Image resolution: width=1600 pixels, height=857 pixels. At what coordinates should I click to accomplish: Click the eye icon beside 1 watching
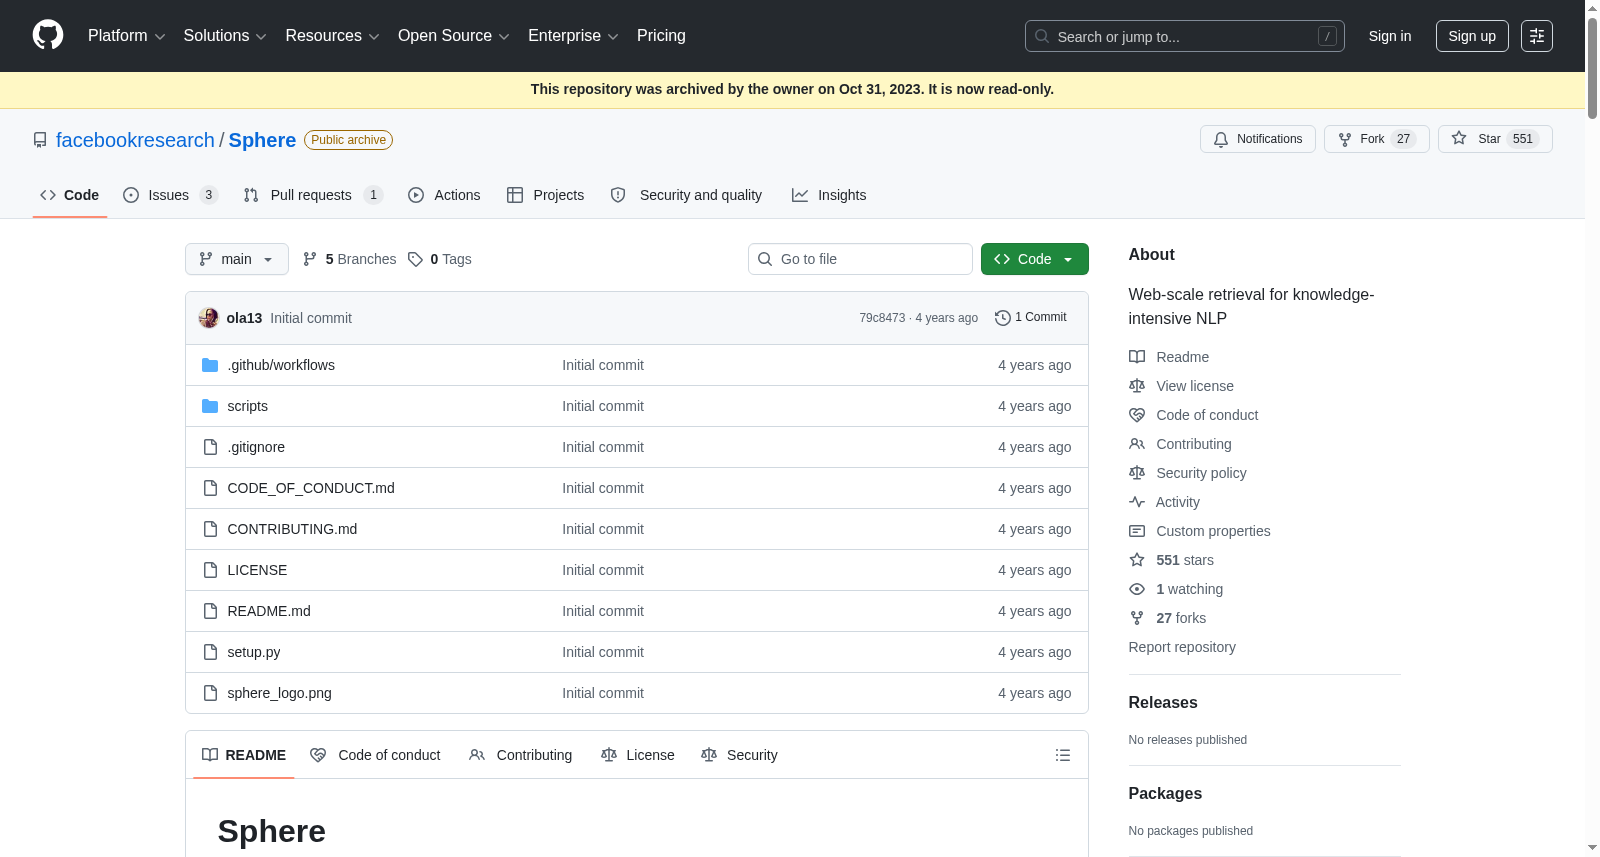(x=1137, y=589)
